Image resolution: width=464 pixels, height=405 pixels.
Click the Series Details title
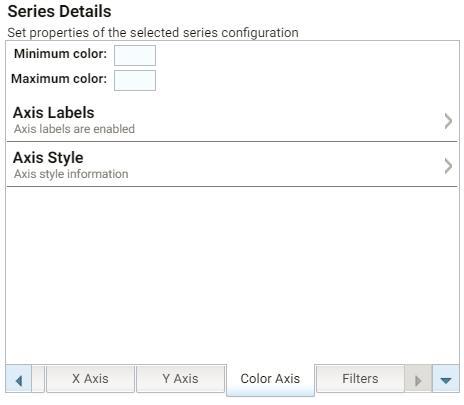(59, 11)
